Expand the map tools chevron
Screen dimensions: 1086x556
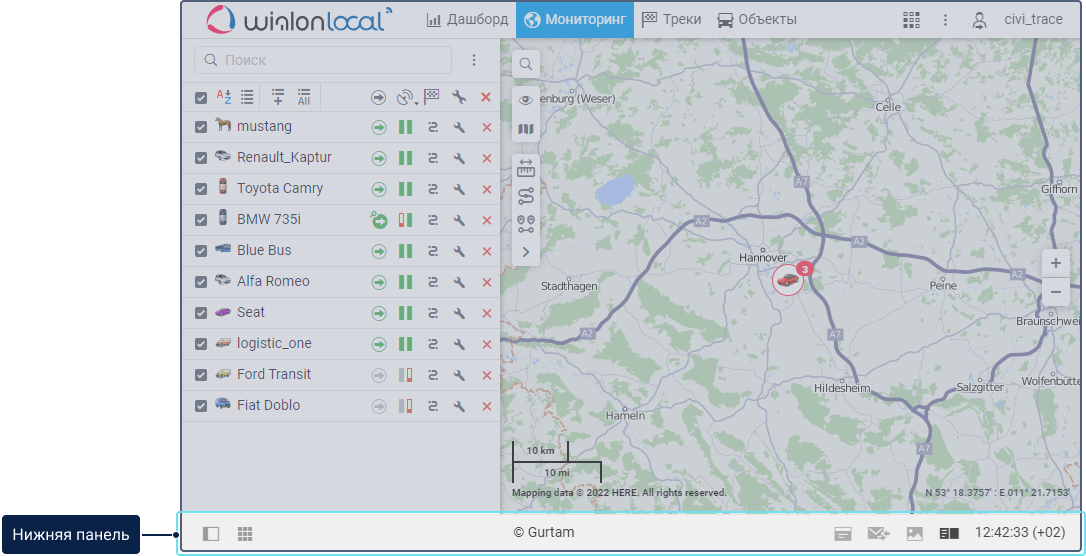(526, 252)
